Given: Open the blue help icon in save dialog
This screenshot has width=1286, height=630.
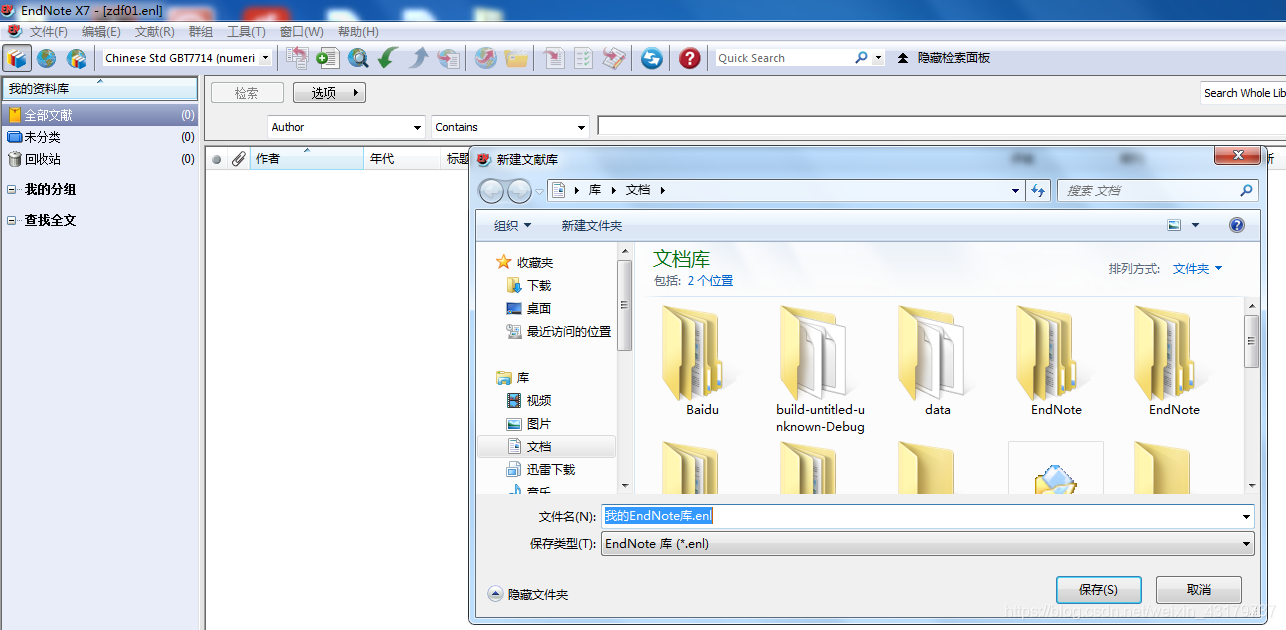Looking at the screenshot, I should [1237, 225].
